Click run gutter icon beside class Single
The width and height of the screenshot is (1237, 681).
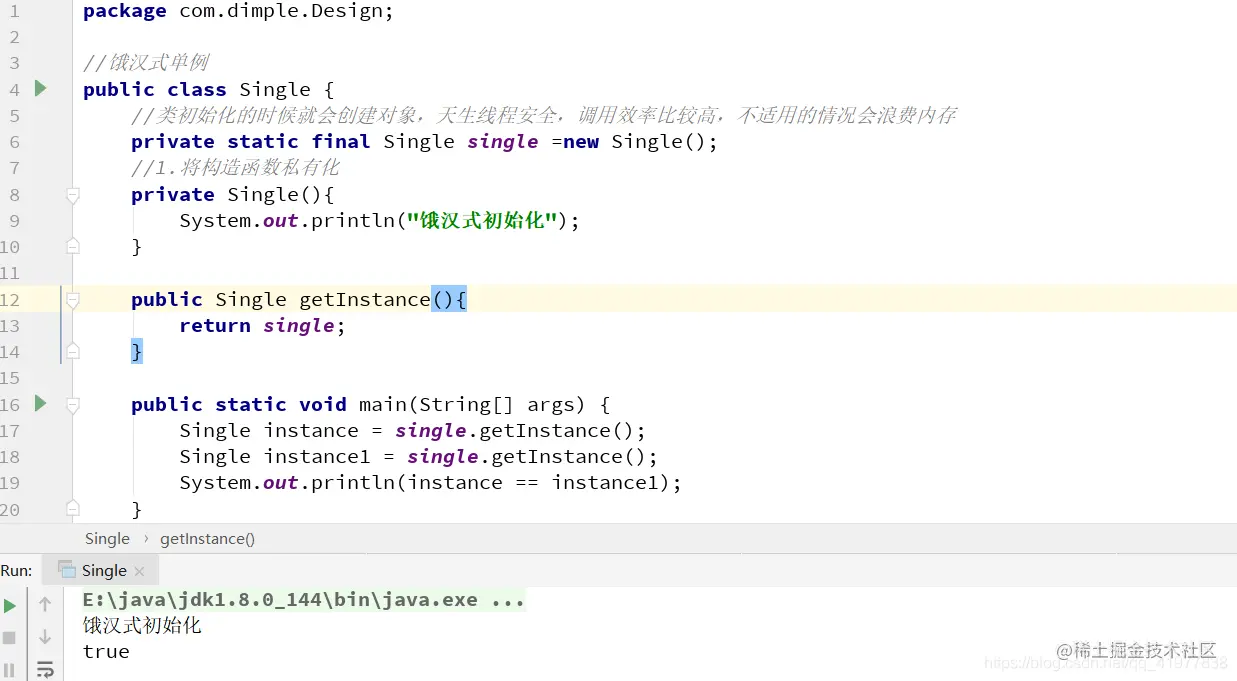(40, 88)
